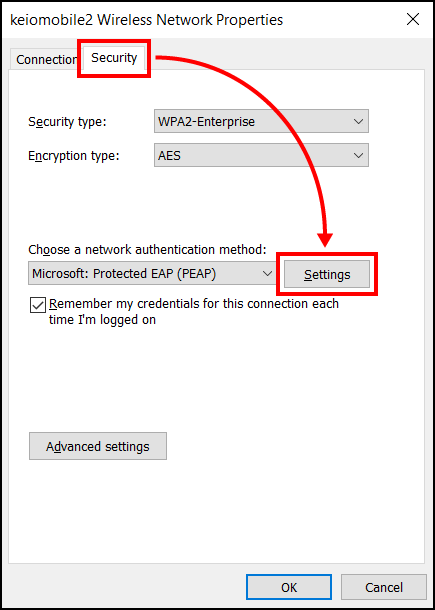This screenshot has width=435, height=610.
Task: Switch to the Connection tab
Action: coord(46,60)
